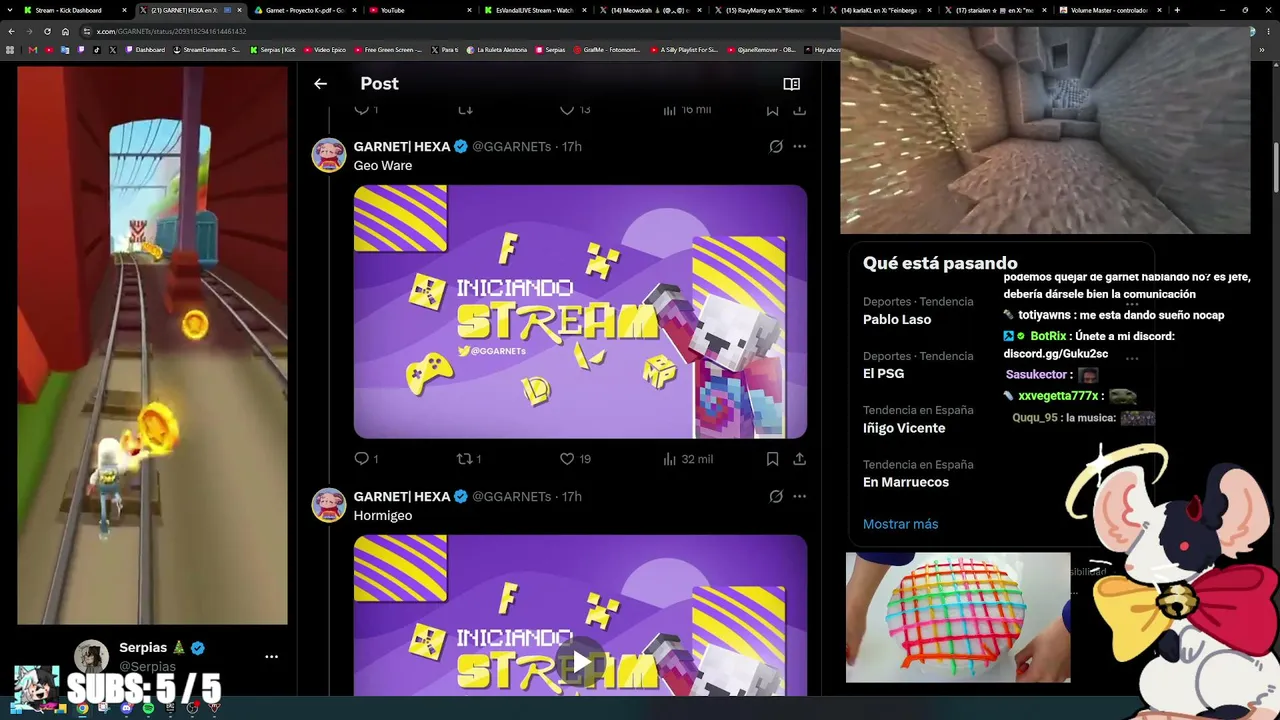Play the Hormigeo post video
1280x720 pixels.
coord(580,662)
